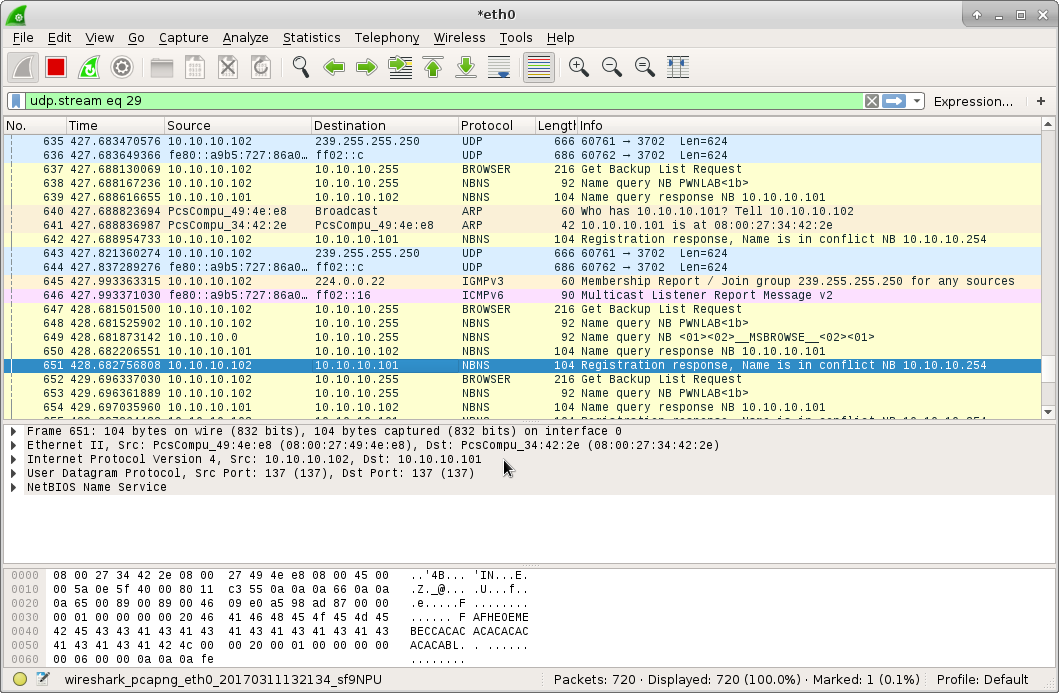The image size is (1059, 693).
Task: Open the Capture menu
Action: point(184,38)
